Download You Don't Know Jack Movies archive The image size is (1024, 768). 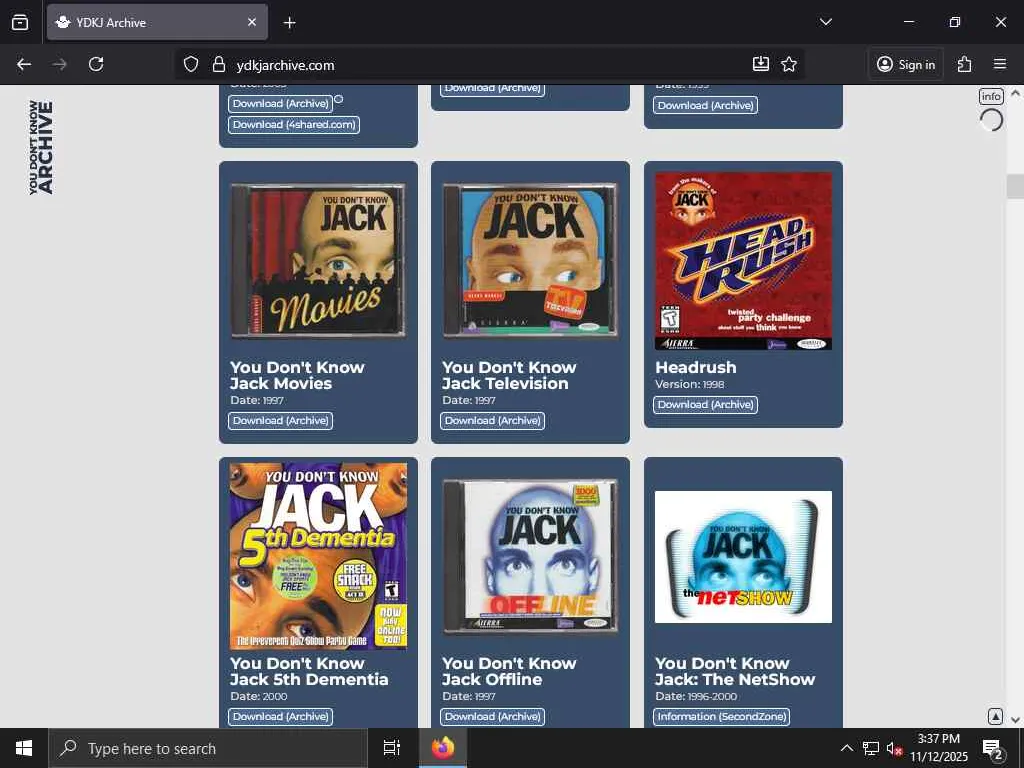(281, 421)
